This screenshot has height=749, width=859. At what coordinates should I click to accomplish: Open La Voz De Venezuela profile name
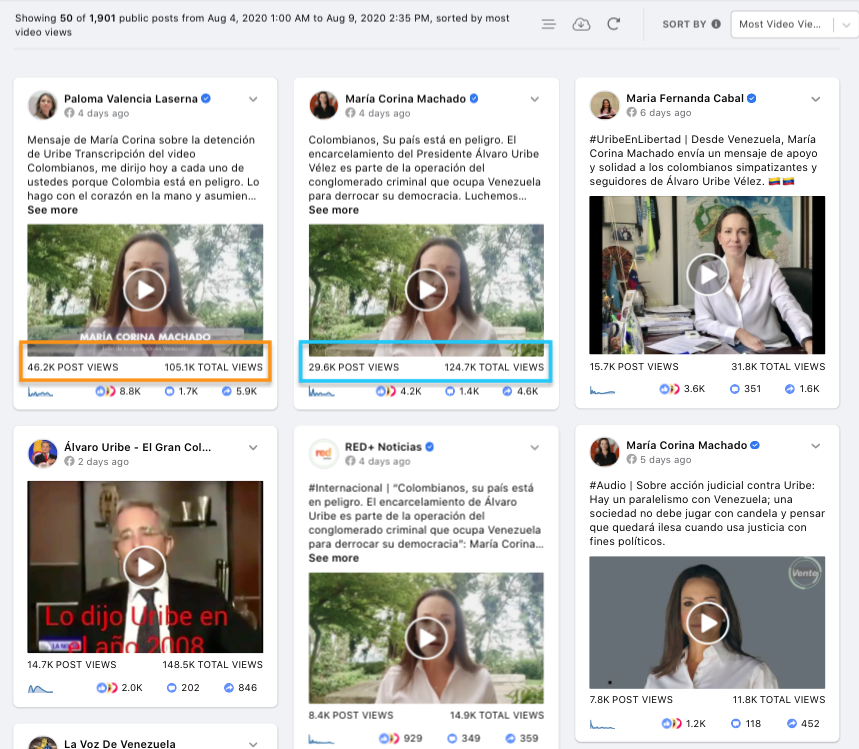120,744
